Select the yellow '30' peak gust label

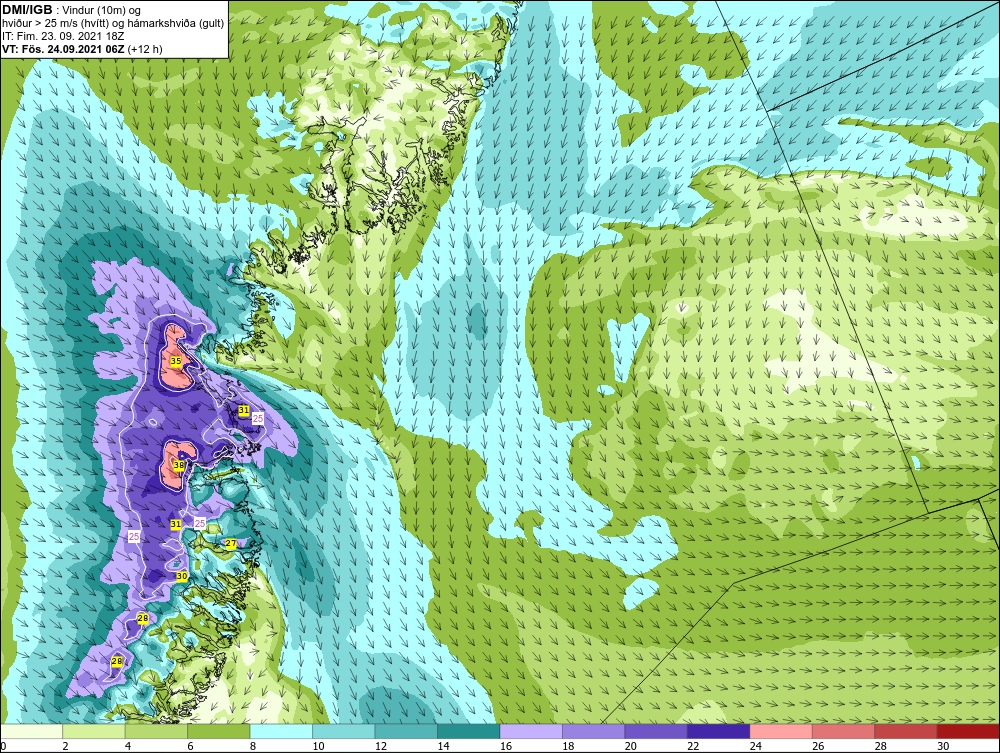[182, 576]
